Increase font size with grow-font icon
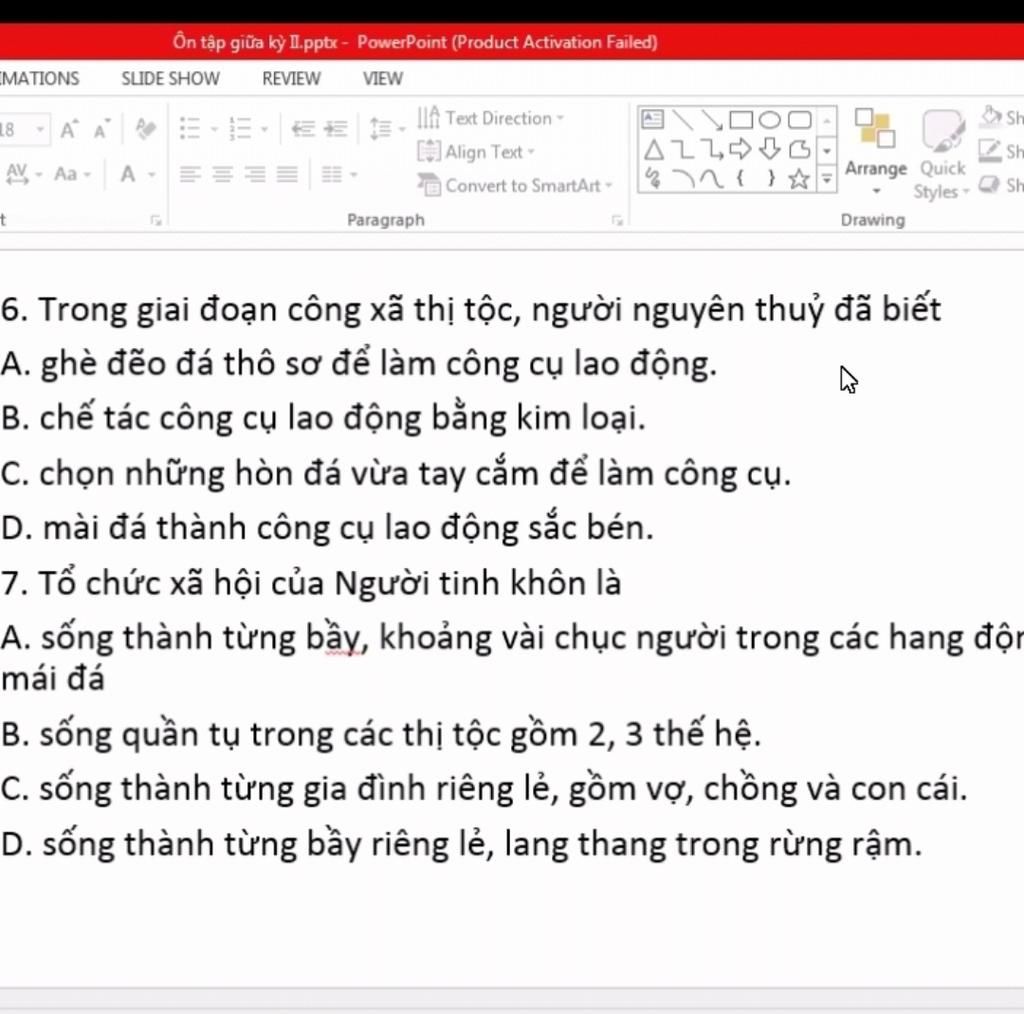Image resolution: width=1024 pixels, height=1014 pixels. point(69,129)
